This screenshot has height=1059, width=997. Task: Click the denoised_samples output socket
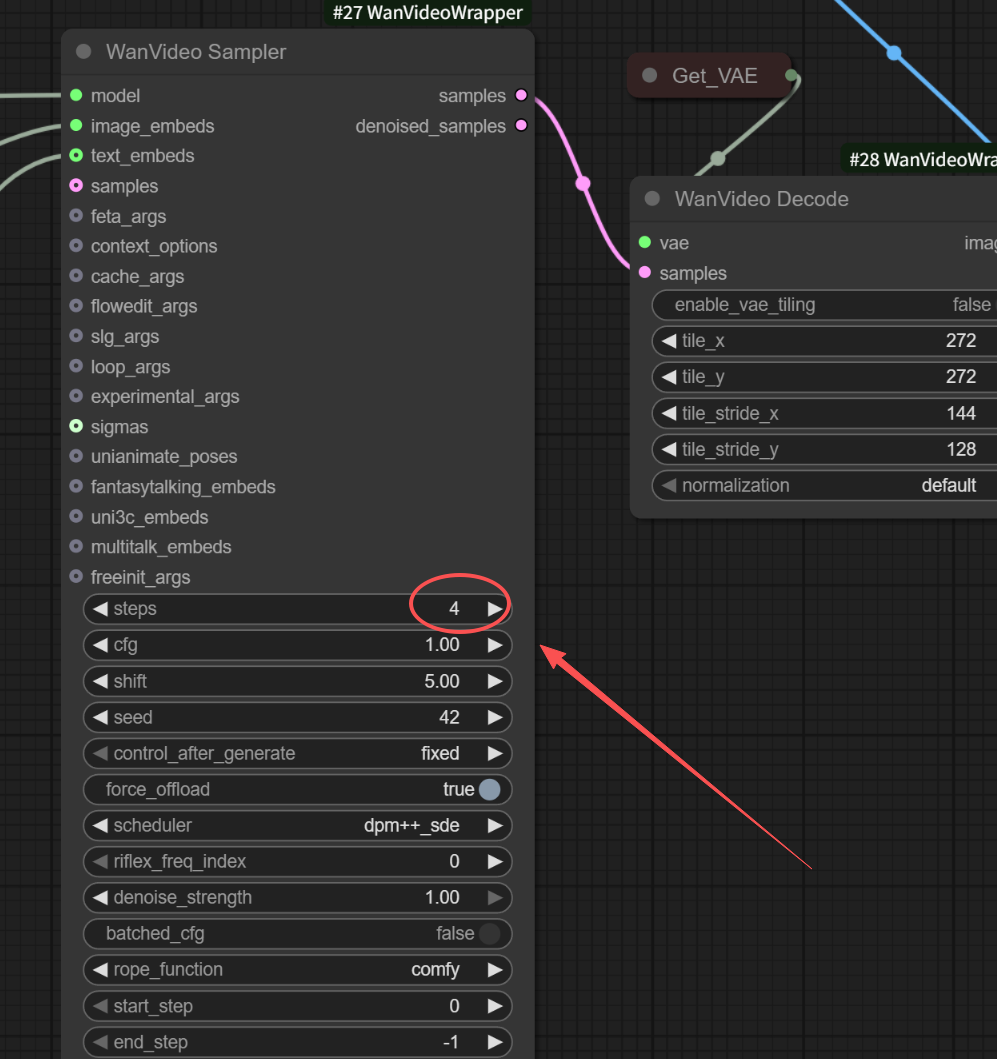pyautogui.click(x=521, y=126)
